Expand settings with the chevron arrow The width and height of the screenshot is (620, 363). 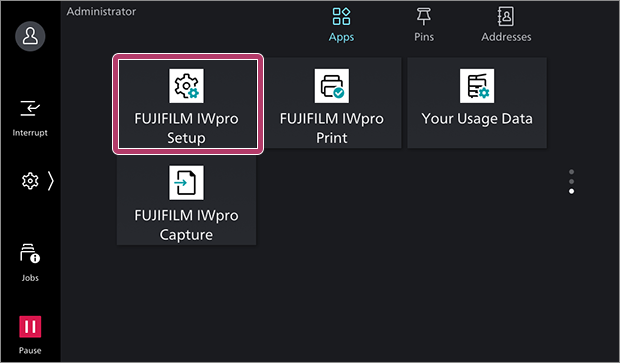click(51, 181)
